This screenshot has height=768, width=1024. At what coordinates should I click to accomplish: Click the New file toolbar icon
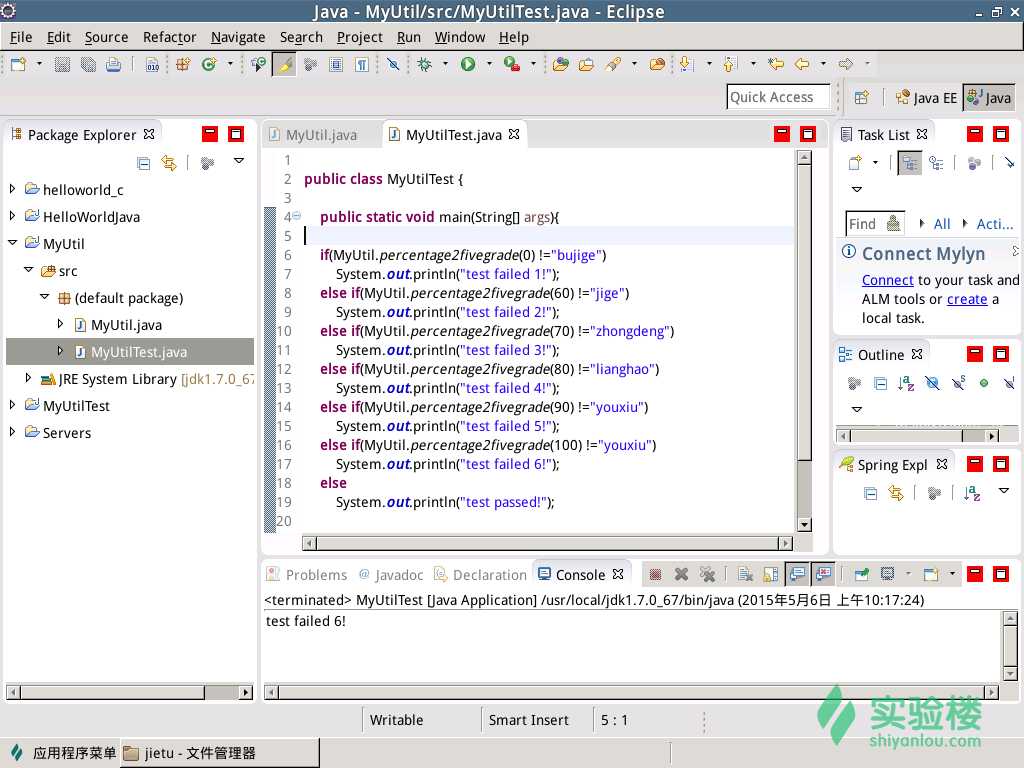pyautogui.click(x=18, y=64)
